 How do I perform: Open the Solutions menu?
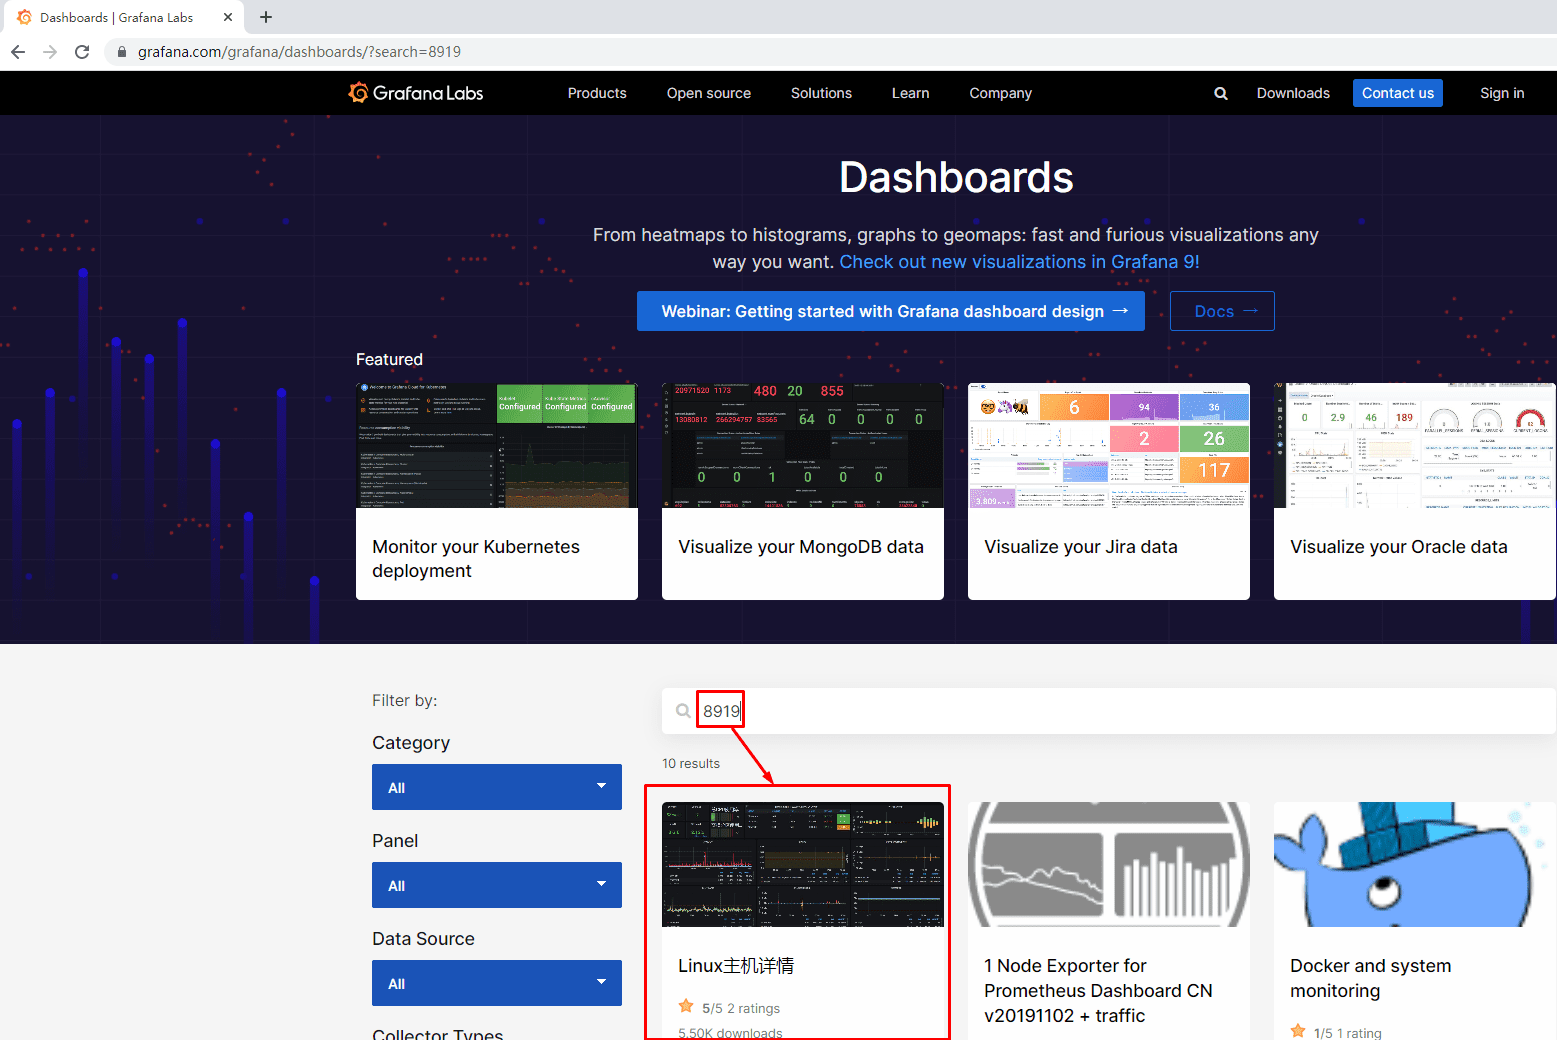(x=821, y=93)
